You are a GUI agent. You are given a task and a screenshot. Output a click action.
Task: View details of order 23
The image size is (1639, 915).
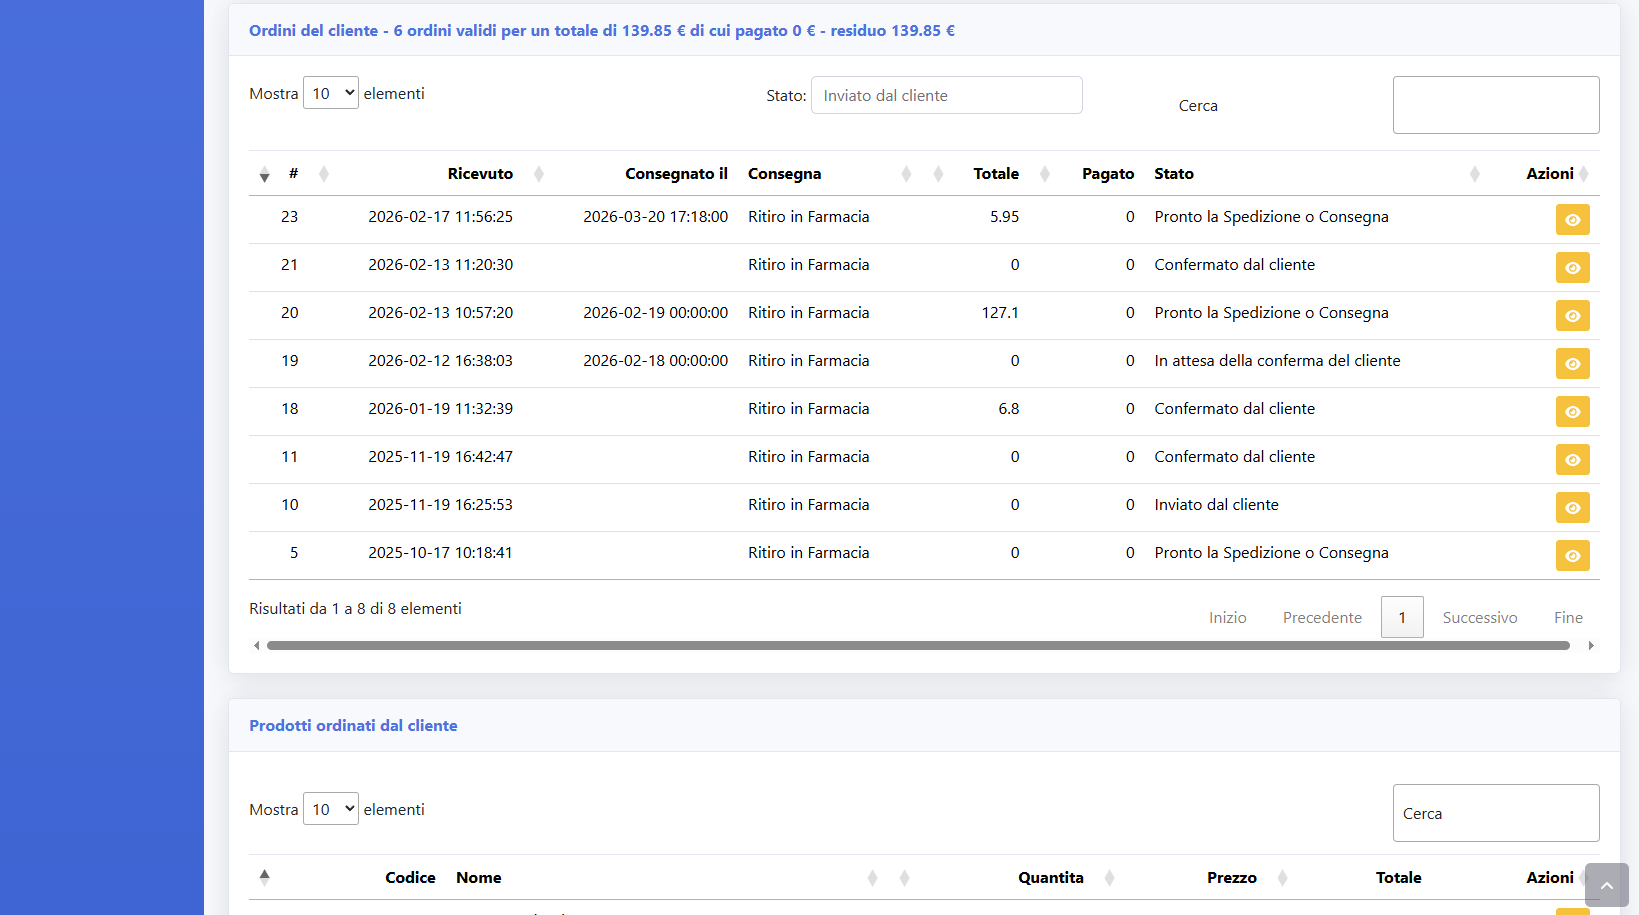pos(1572,220)
